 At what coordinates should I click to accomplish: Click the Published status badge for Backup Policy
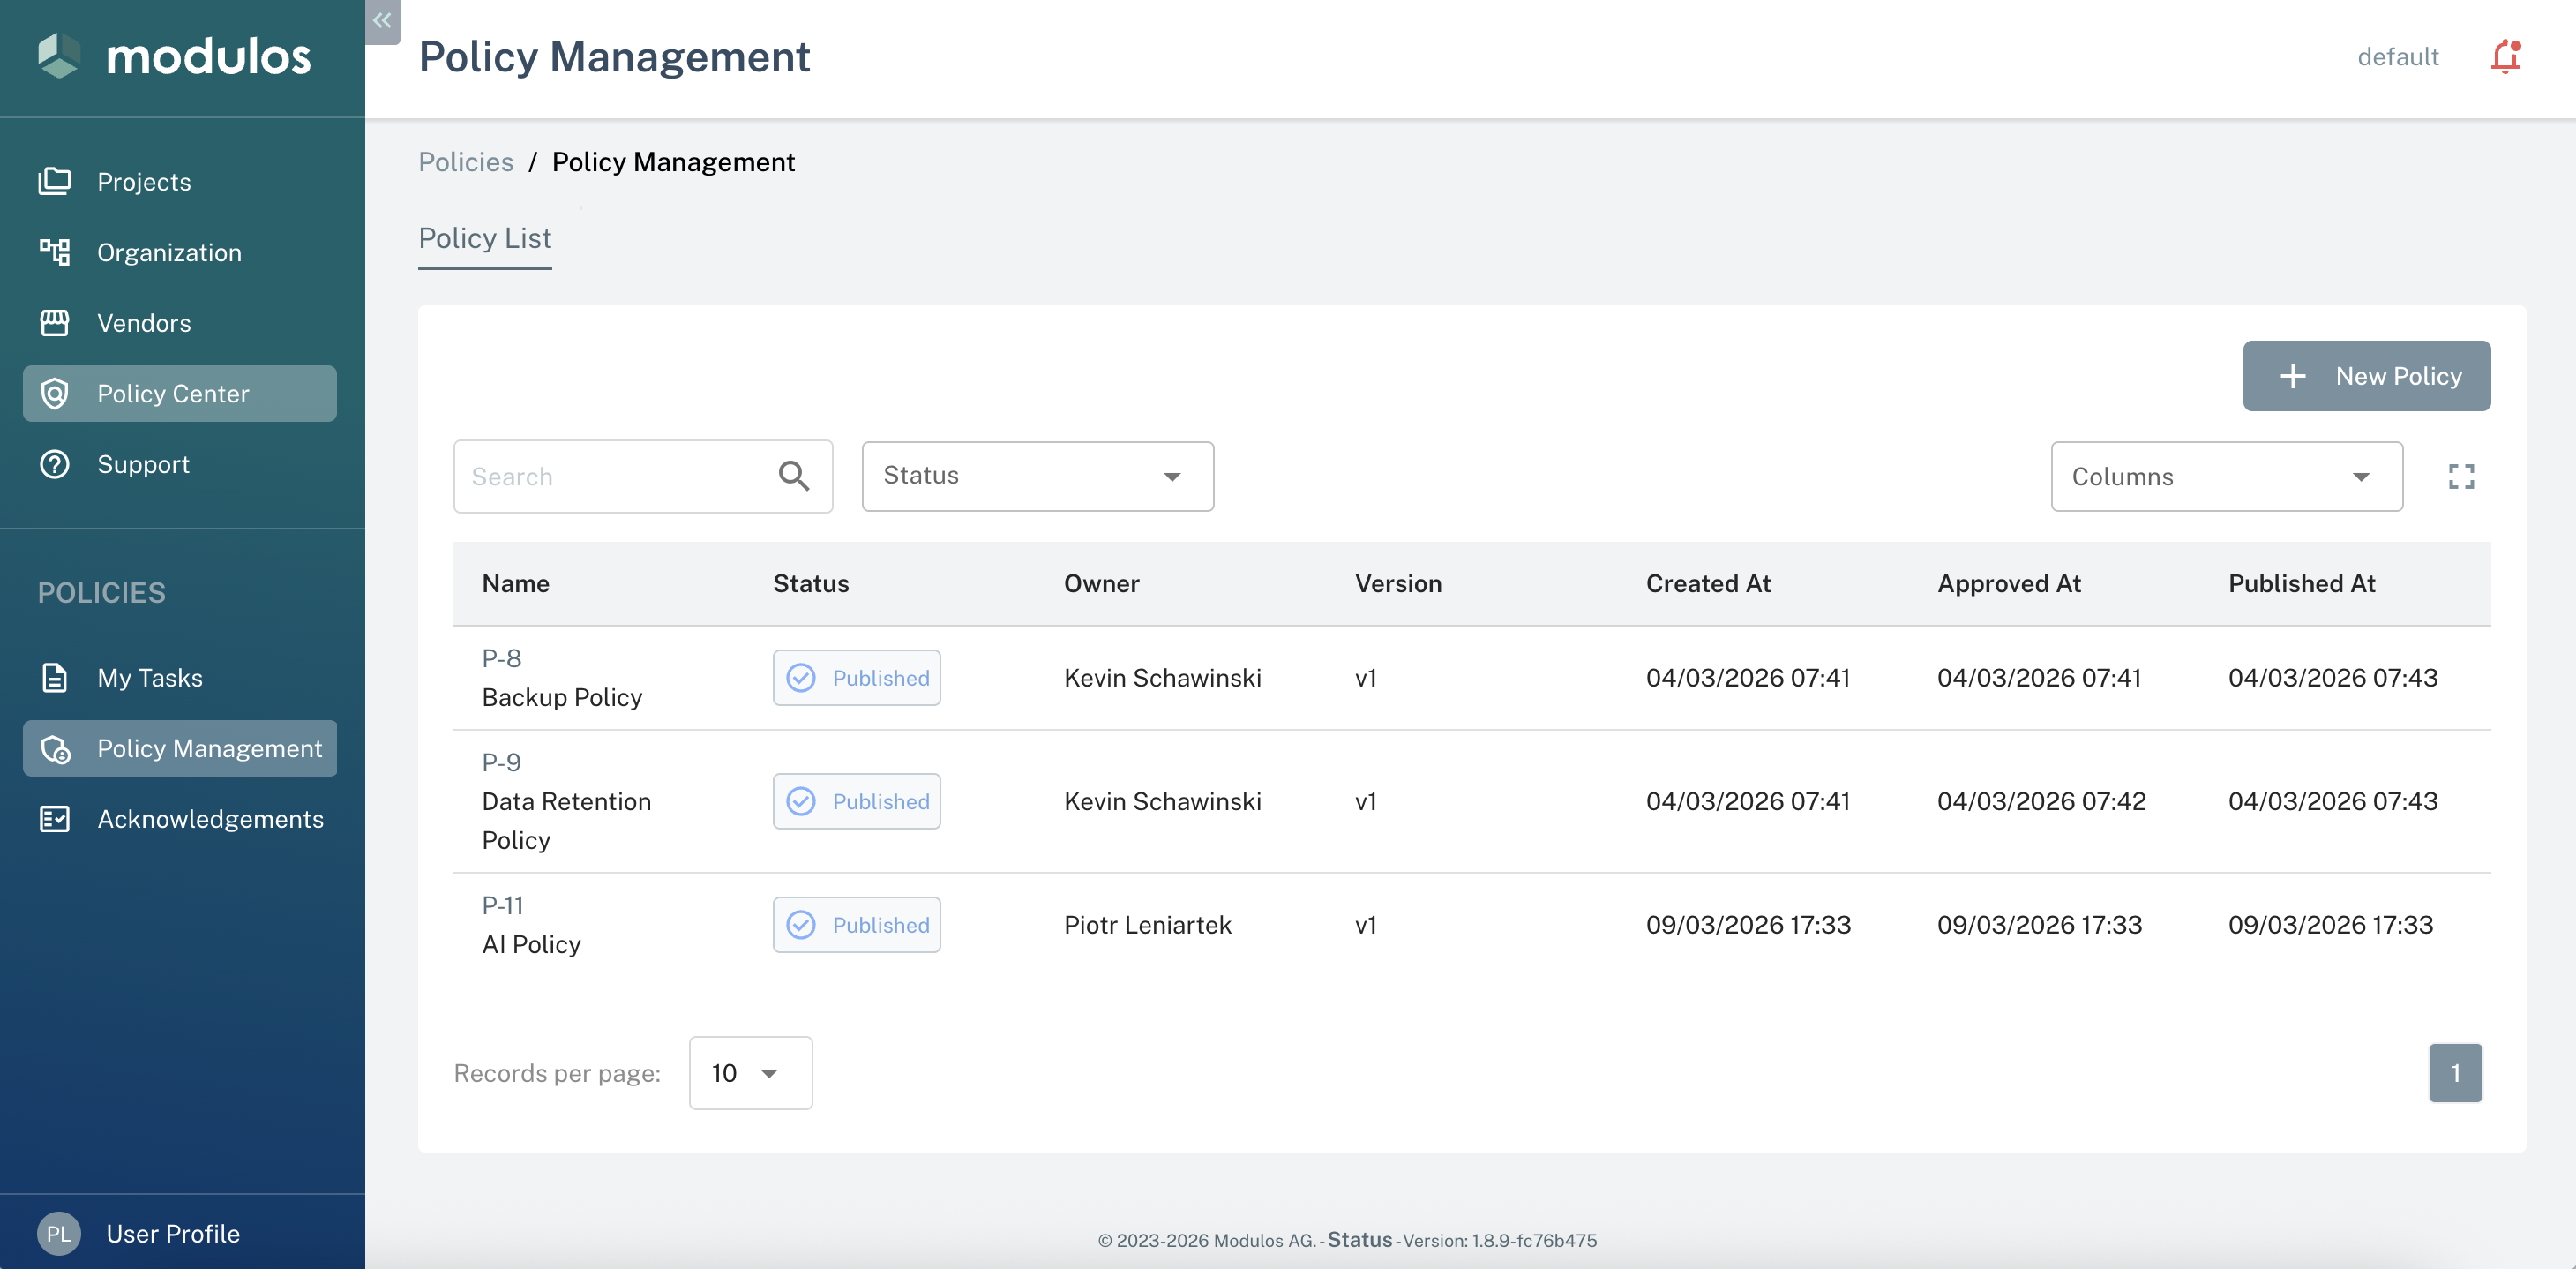point(856,677)
